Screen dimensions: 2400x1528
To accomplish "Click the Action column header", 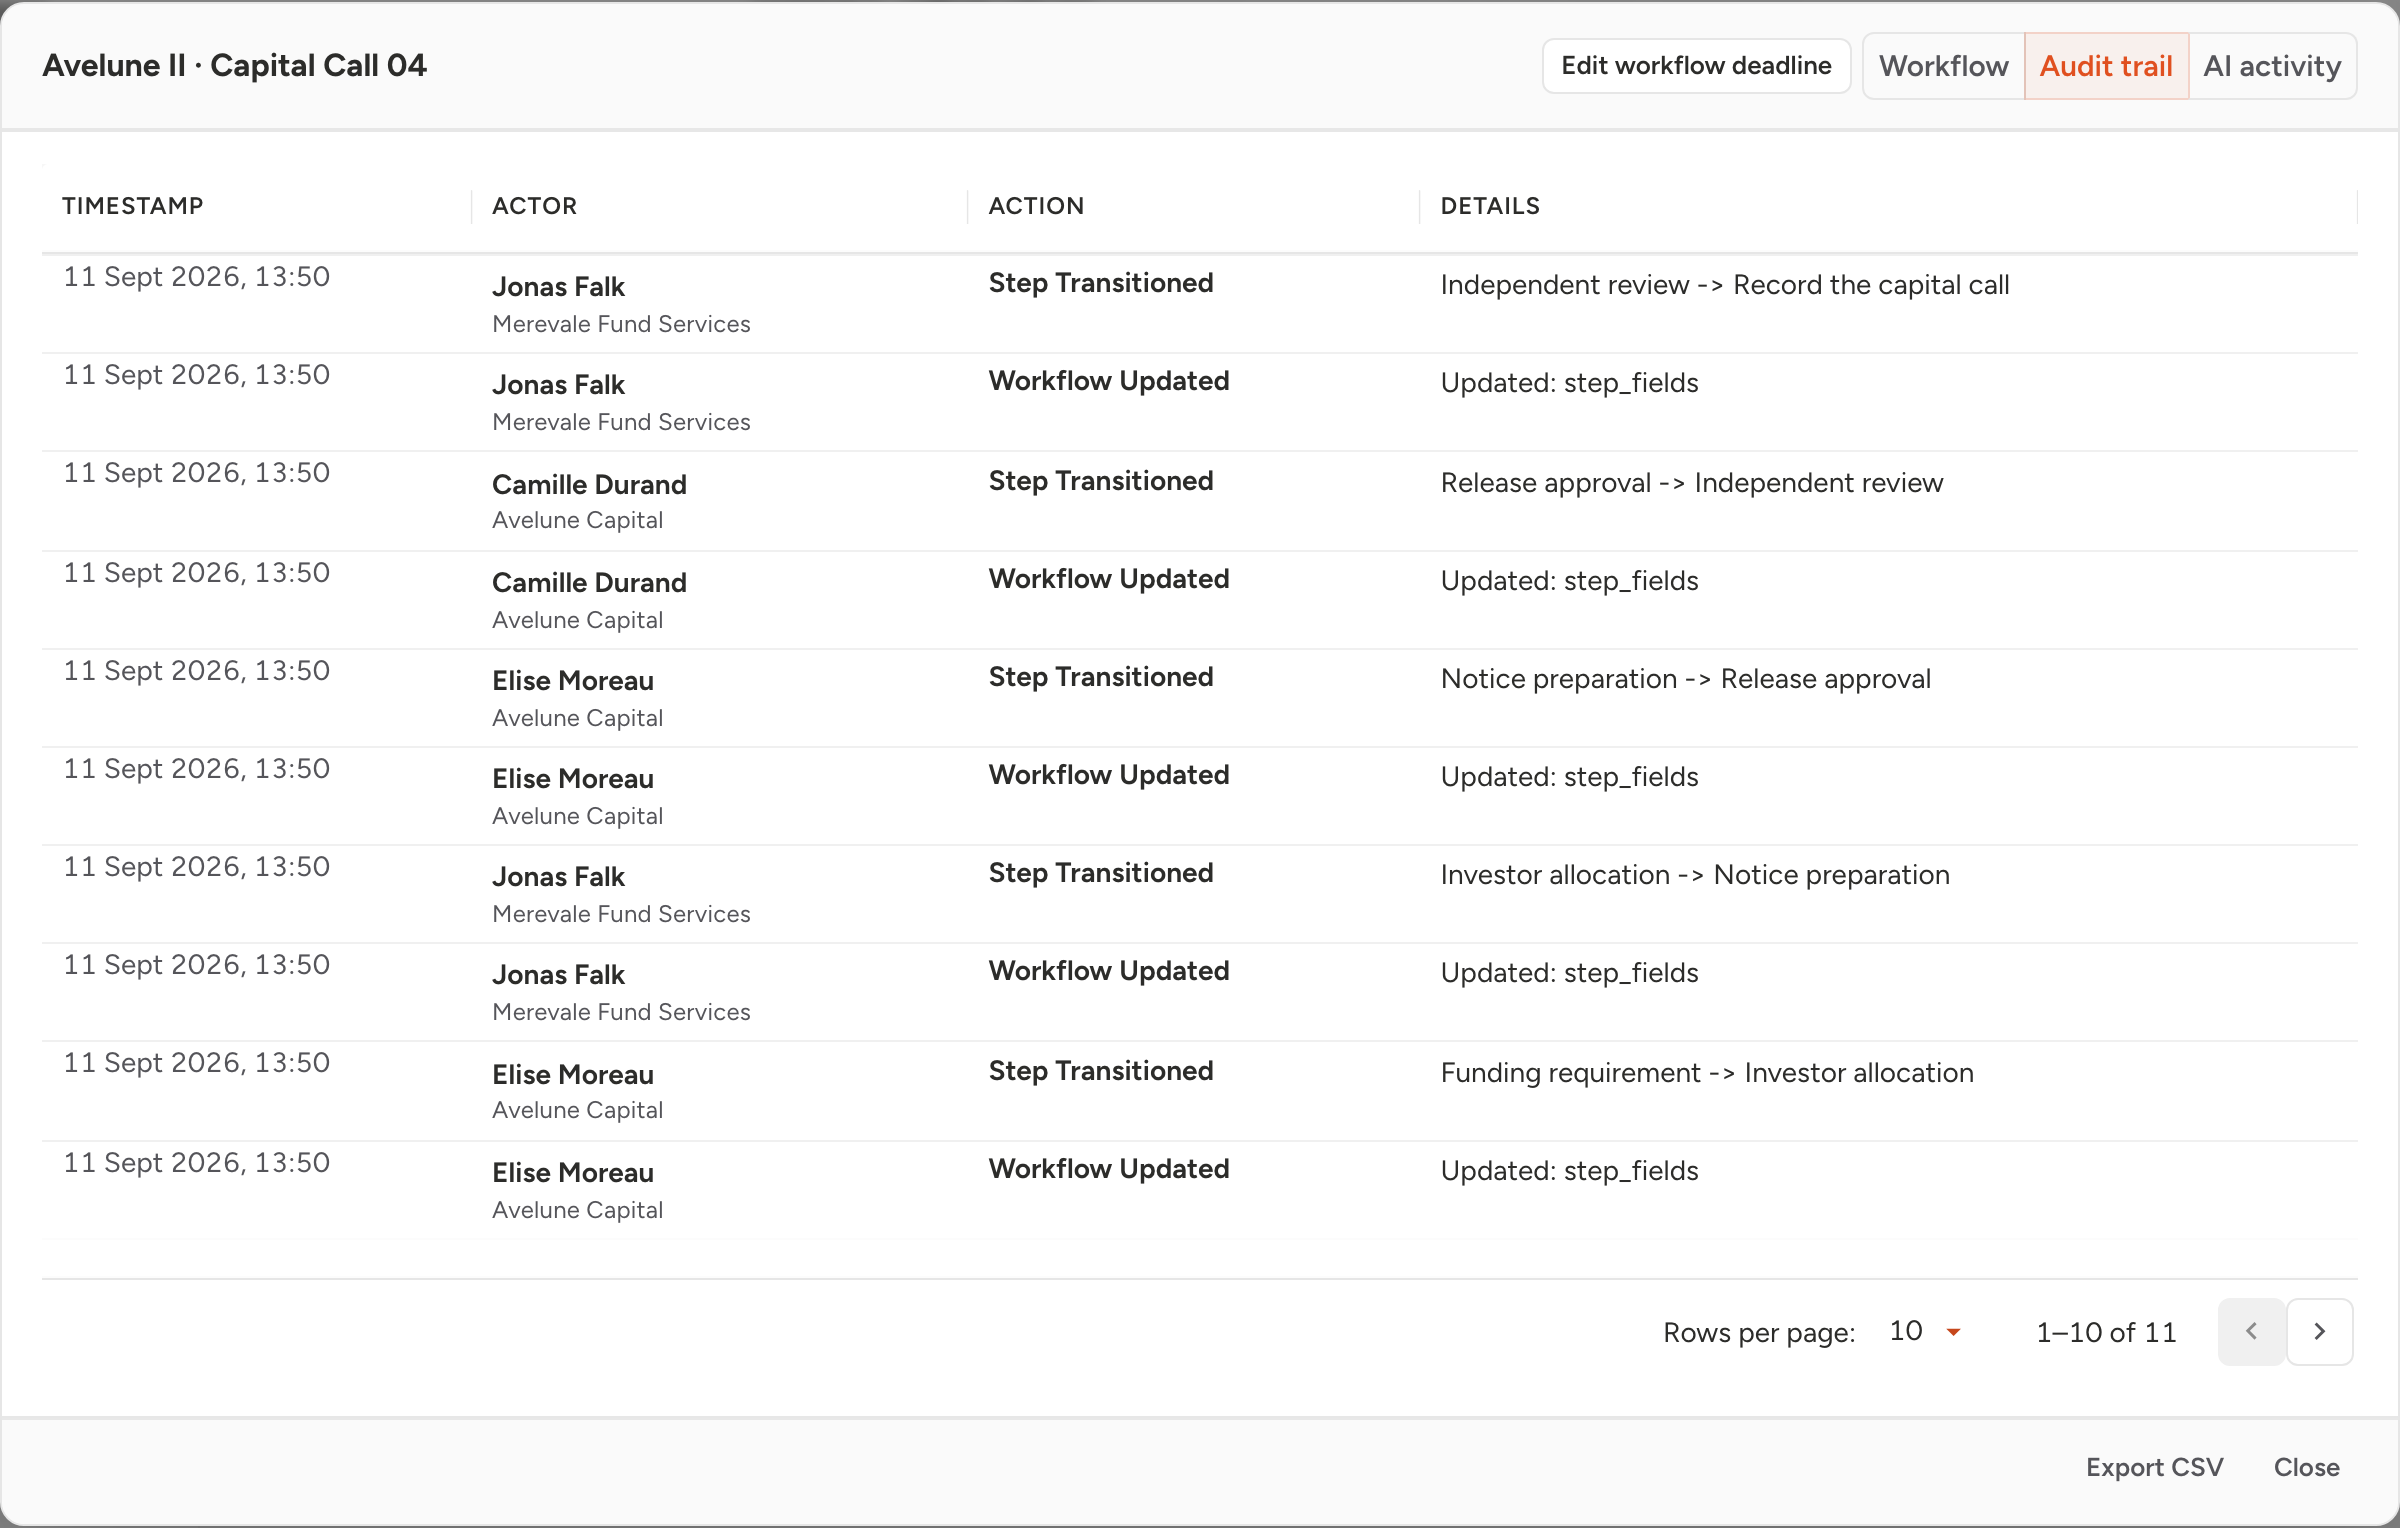I will coord(1036,206).
